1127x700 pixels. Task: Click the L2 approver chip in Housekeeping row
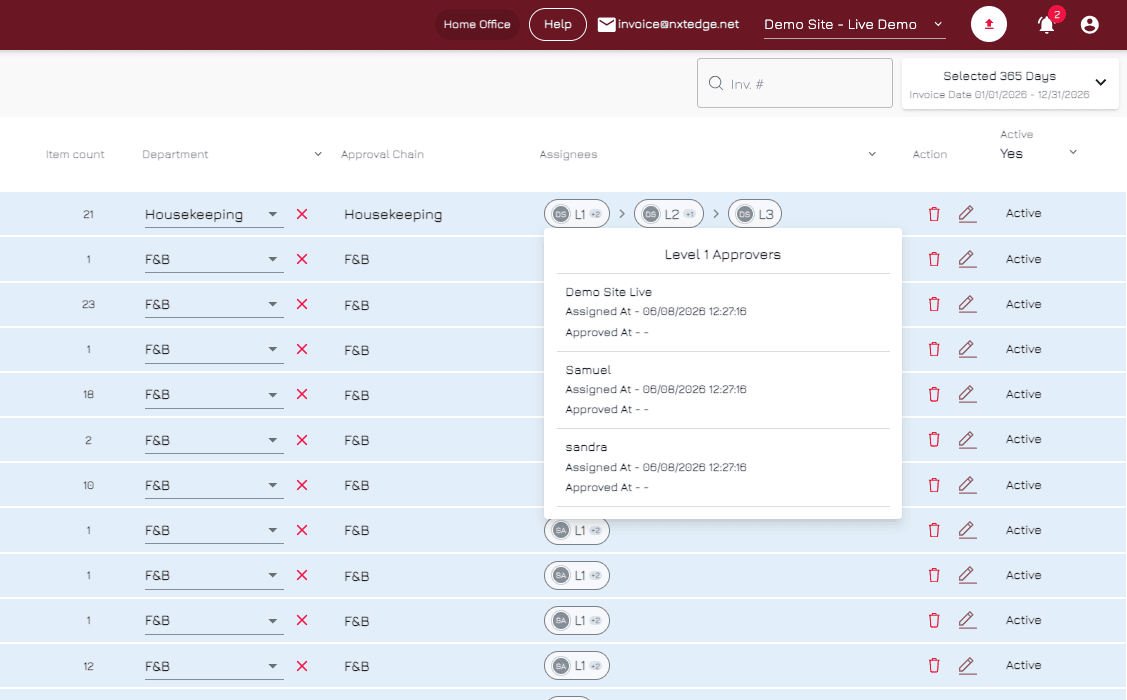[668, 214]
